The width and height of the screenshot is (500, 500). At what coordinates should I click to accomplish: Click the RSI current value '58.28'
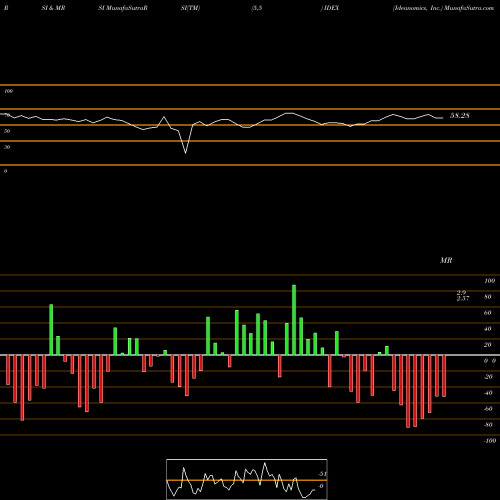pos(460,116)
